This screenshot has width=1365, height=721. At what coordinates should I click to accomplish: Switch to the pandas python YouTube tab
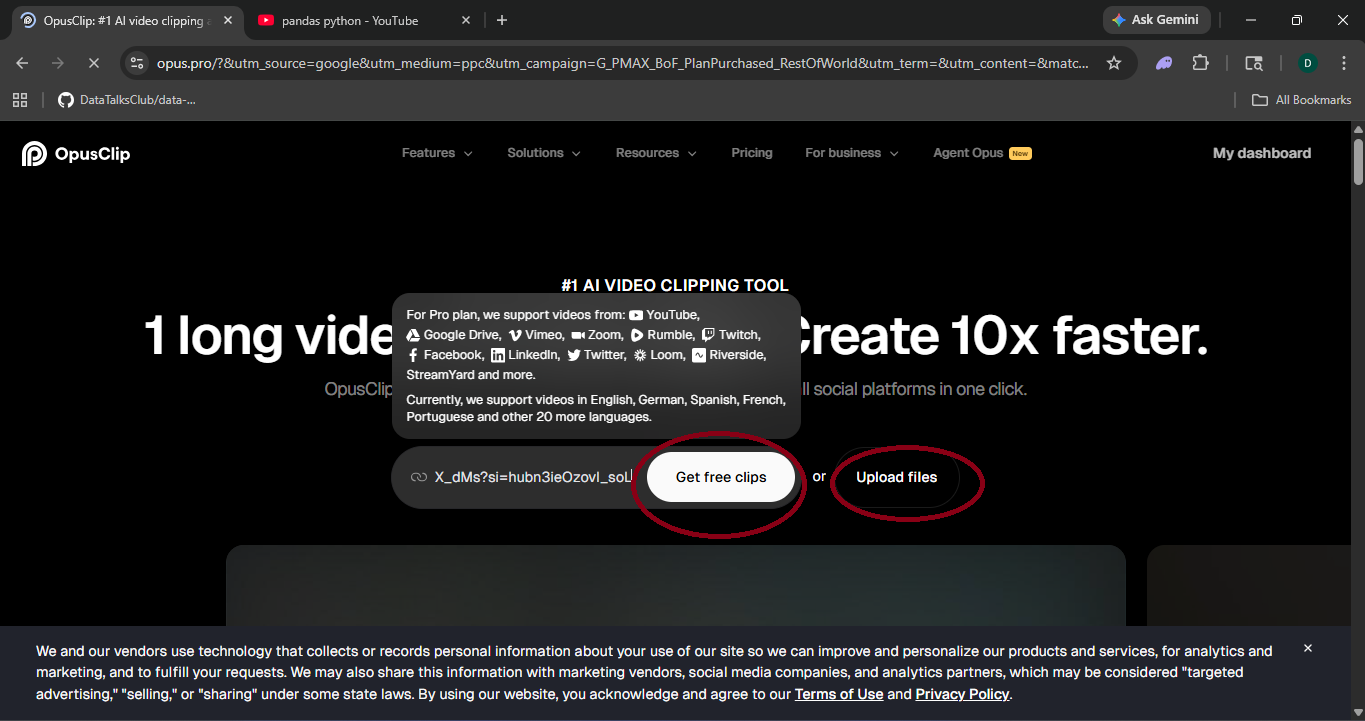(362, 20)
